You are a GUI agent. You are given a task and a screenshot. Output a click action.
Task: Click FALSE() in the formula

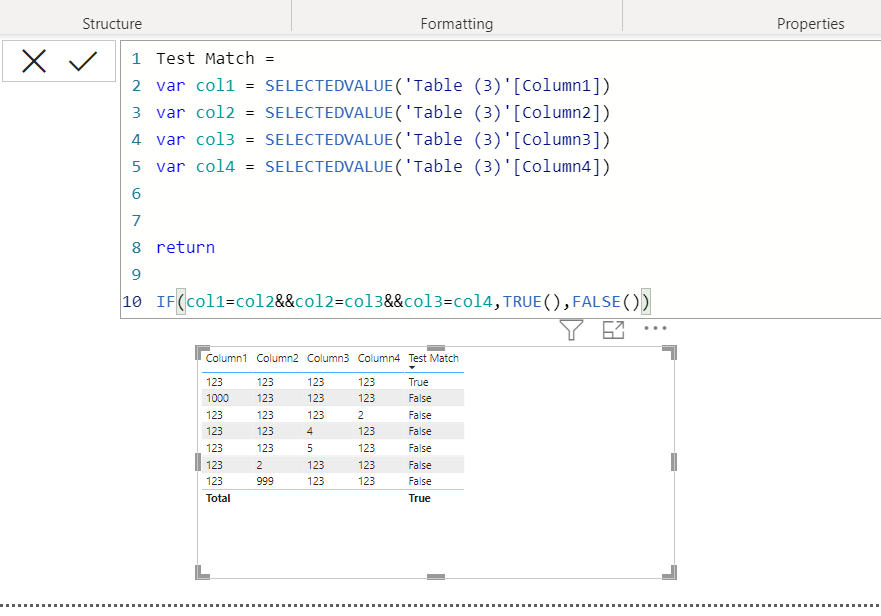pyautogui.click(x=606, y=302)
